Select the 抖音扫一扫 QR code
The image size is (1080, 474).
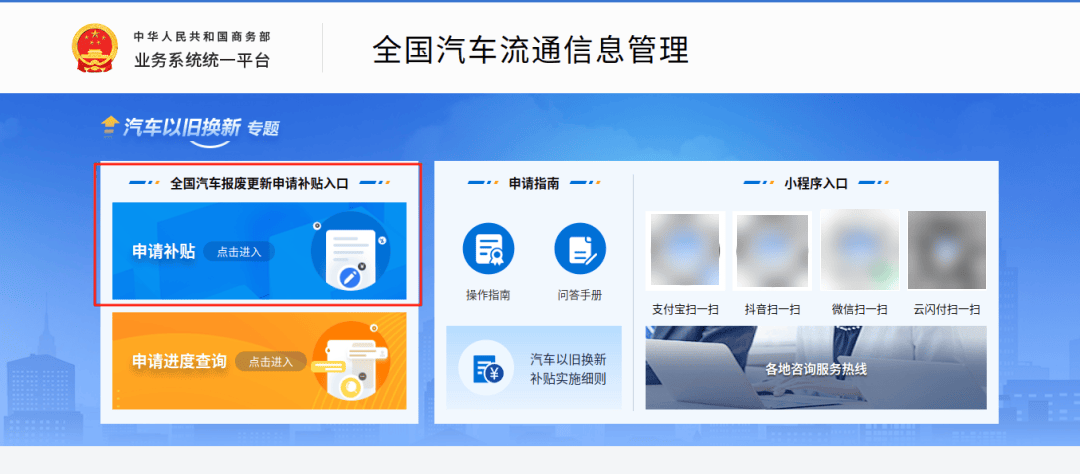click(x=772, y=249)
